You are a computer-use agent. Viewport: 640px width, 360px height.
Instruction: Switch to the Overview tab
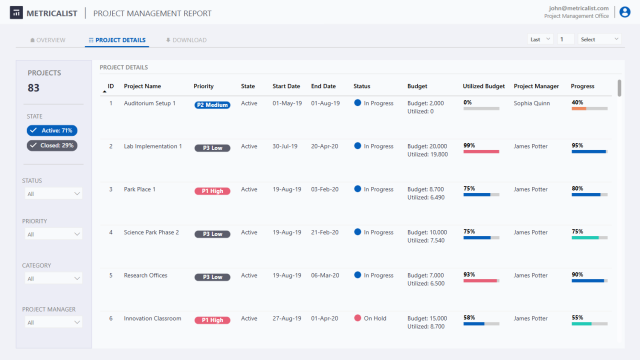(x=48, y=40)
